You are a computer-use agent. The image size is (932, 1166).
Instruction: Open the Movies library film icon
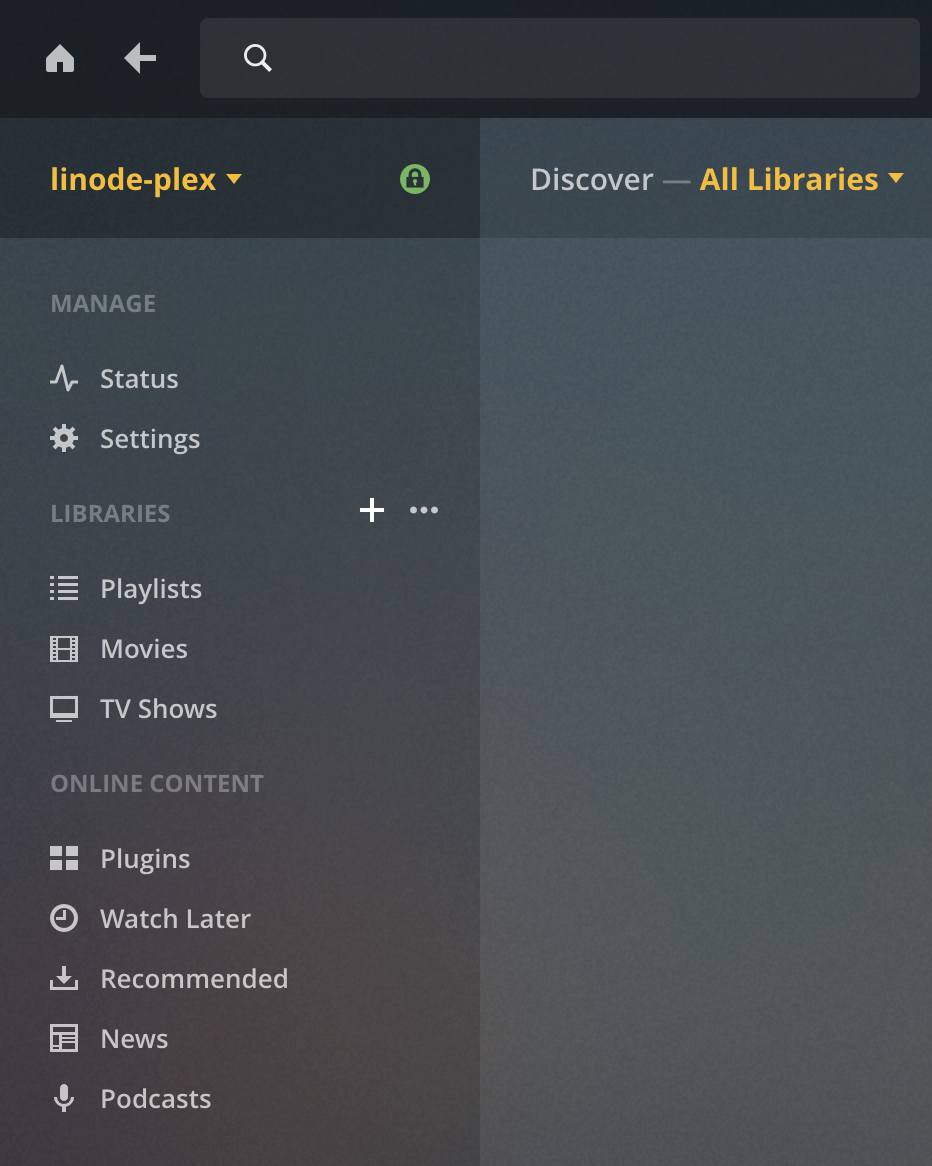click(64, 648)
